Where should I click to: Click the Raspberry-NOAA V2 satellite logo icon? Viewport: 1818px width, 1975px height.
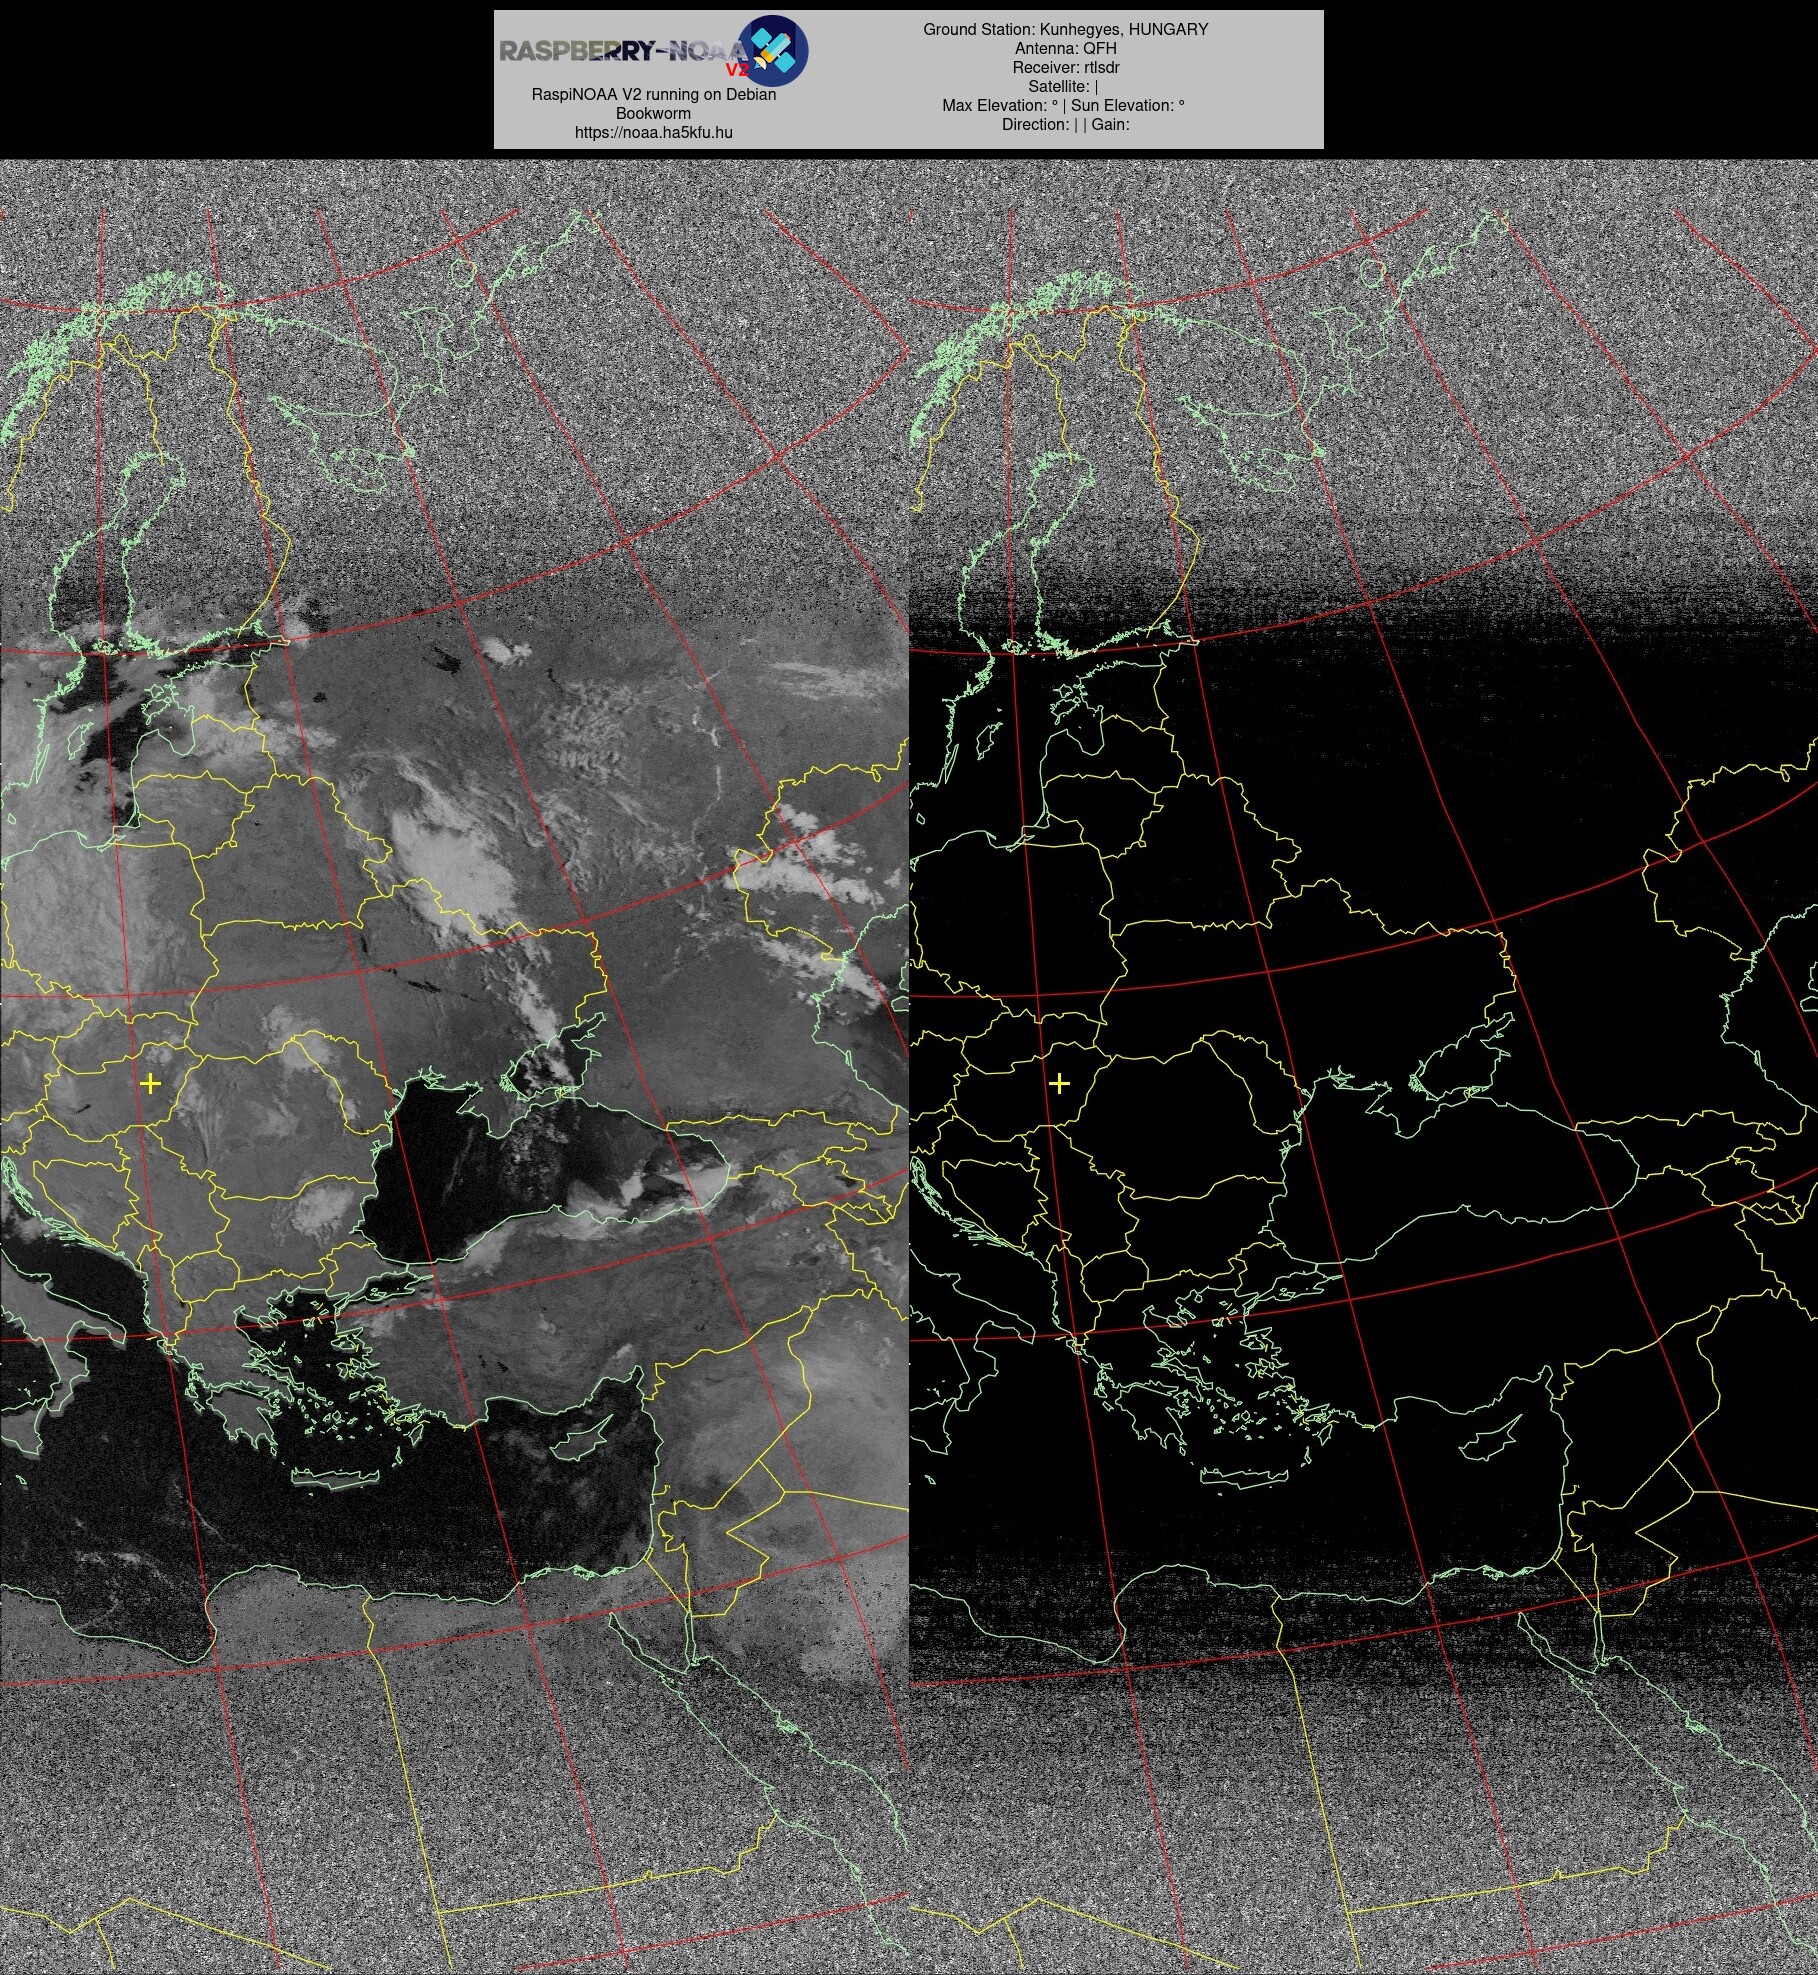tap(772, 50)
